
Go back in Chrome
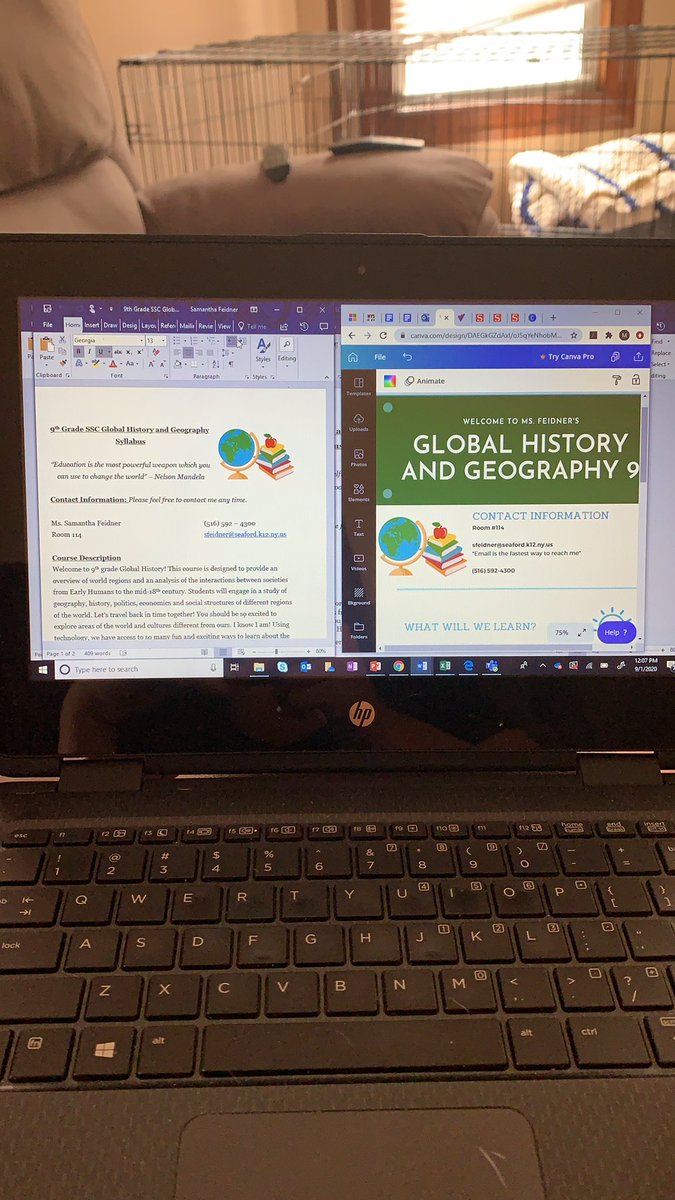(352, 335)
